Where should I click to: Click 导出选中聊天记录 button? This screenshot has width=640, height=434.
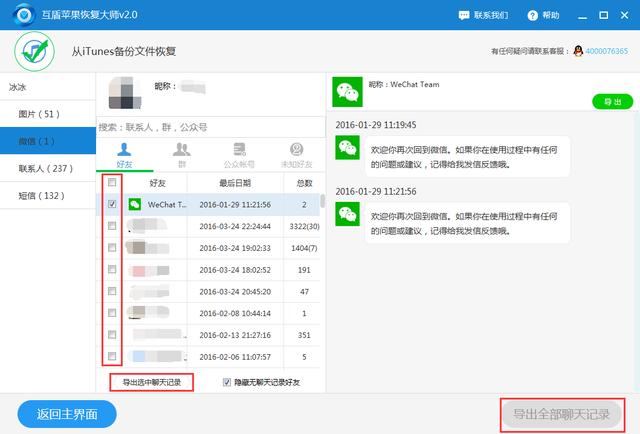tap(152, 383)
